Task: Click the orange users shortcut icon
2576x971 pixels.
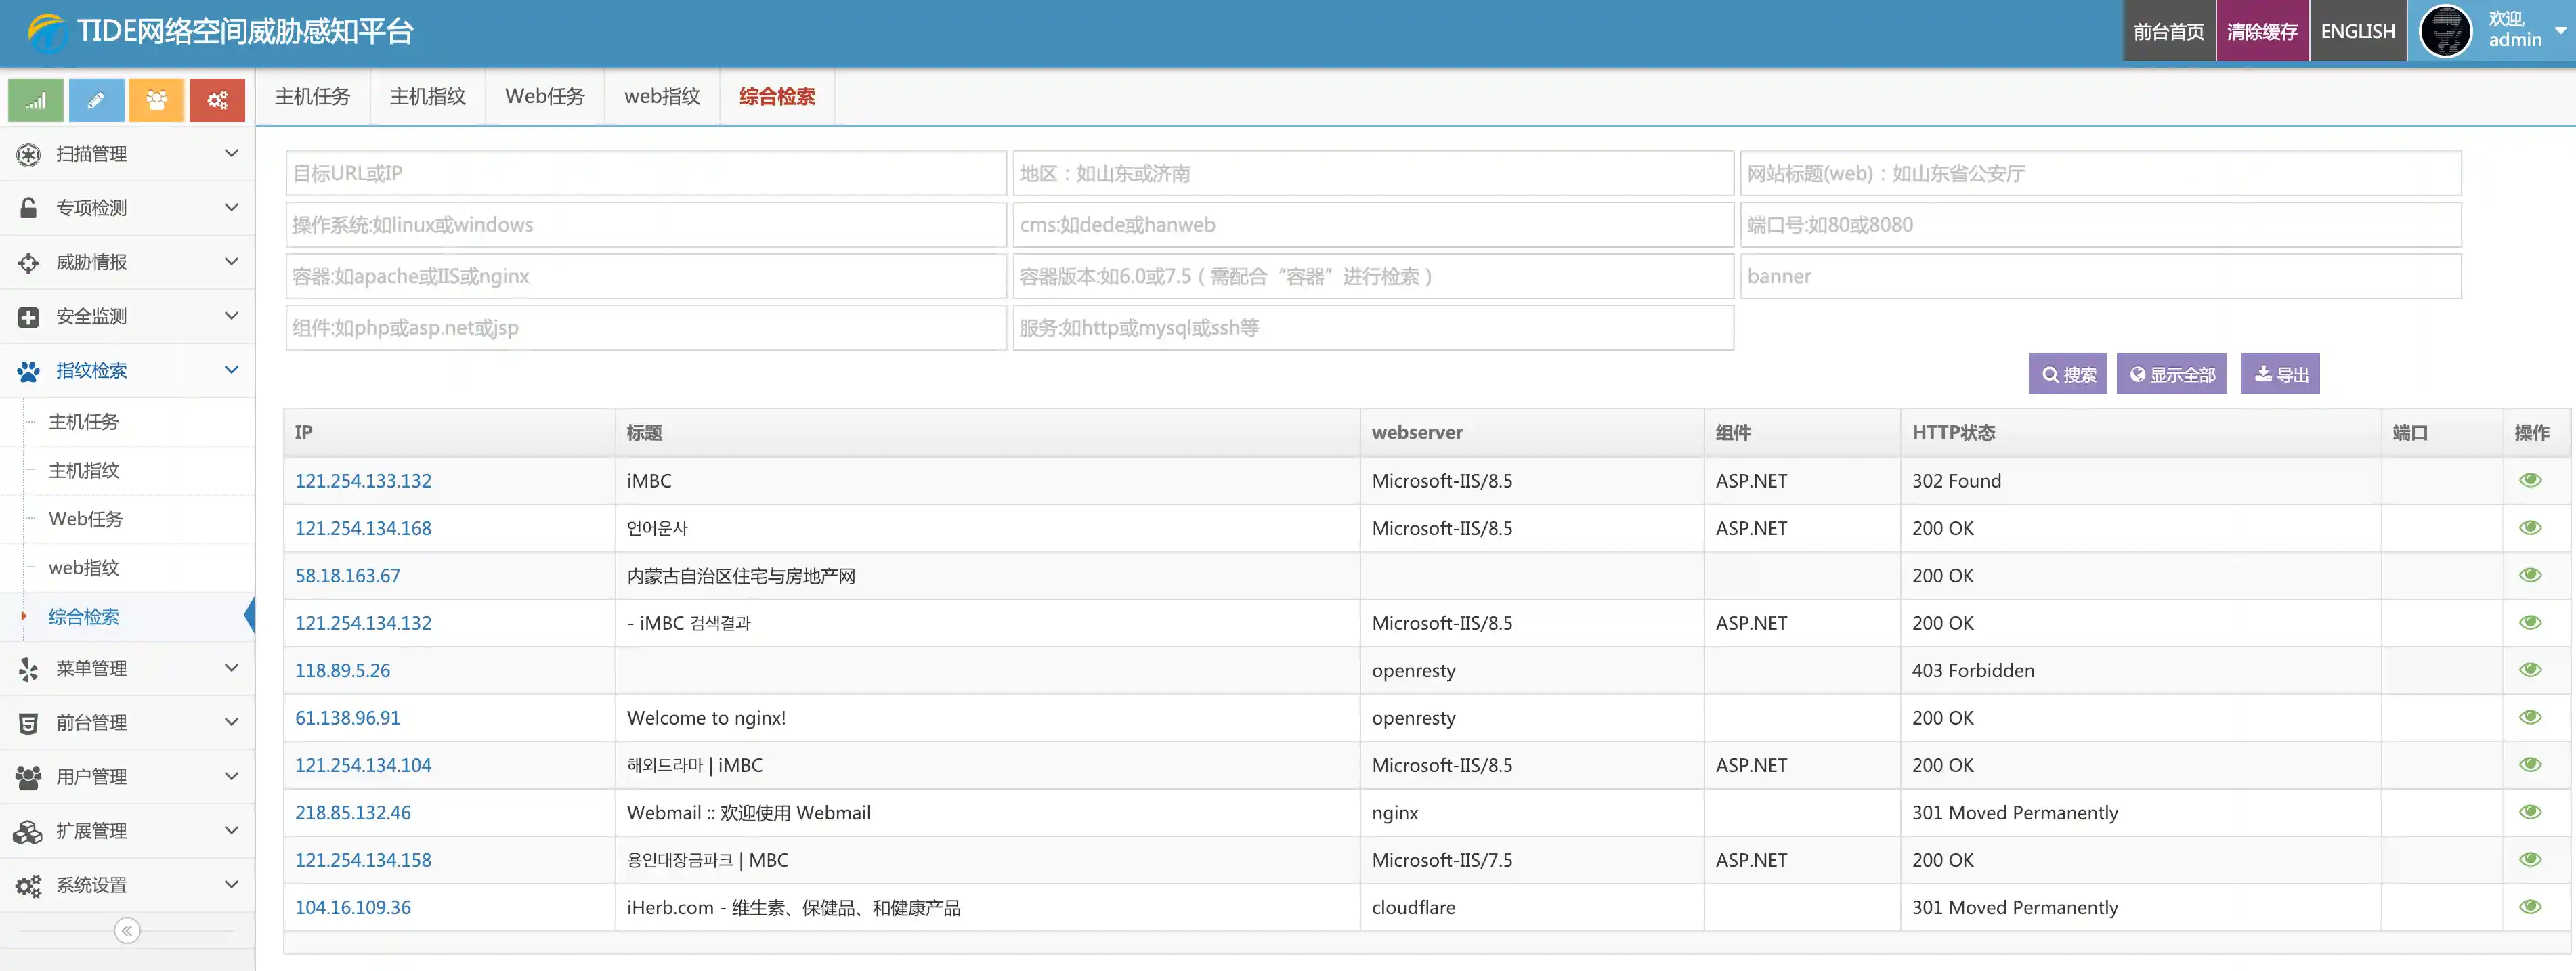Action: click(156, 100)
